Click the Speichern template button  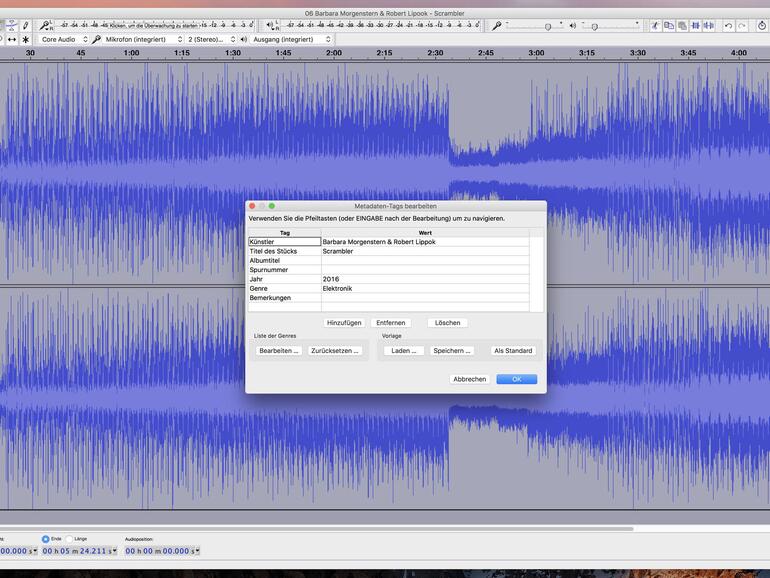451,351
